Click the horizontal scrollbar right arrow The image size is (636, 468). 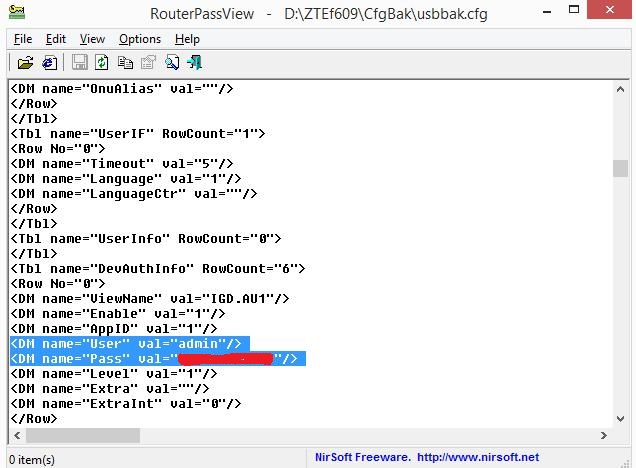point(604,435)
